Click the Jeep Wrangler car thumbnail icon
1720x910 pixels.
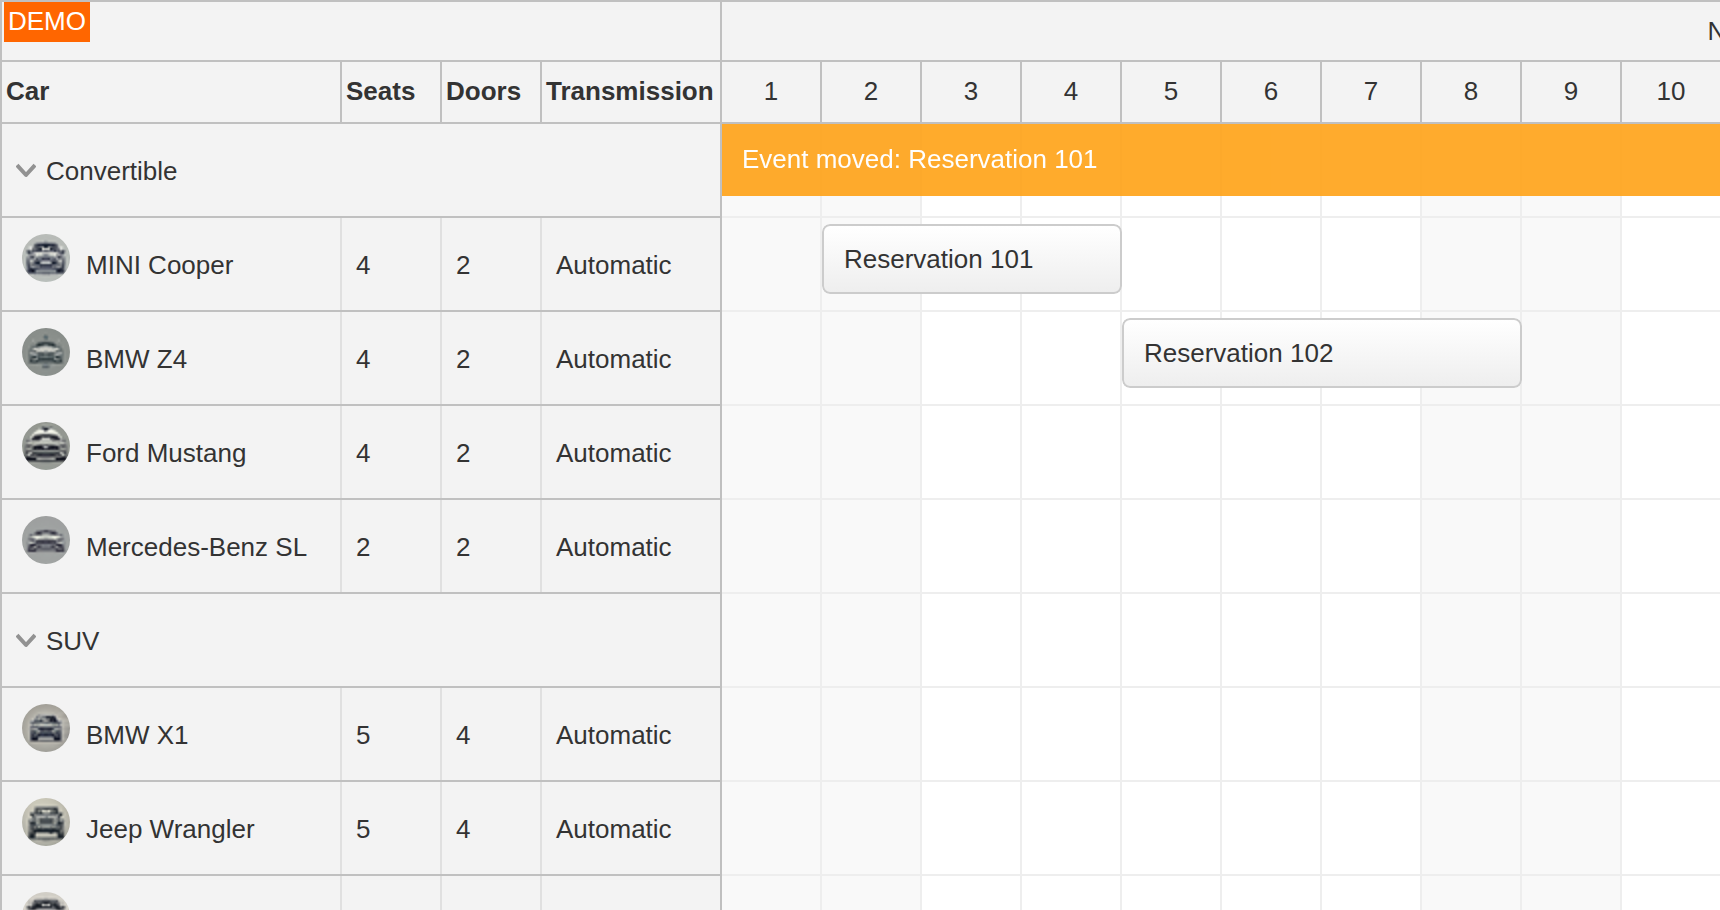tap(46, 822)
